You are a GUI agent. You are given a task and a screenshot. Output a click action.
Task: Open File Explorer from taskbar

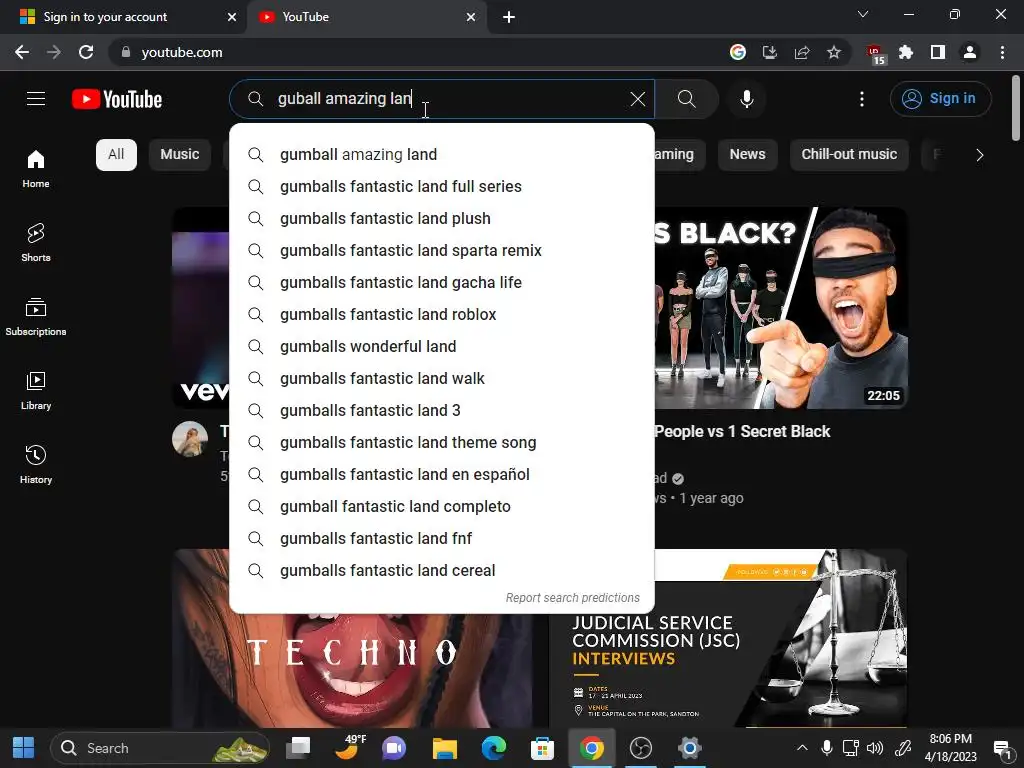[445, 748]
